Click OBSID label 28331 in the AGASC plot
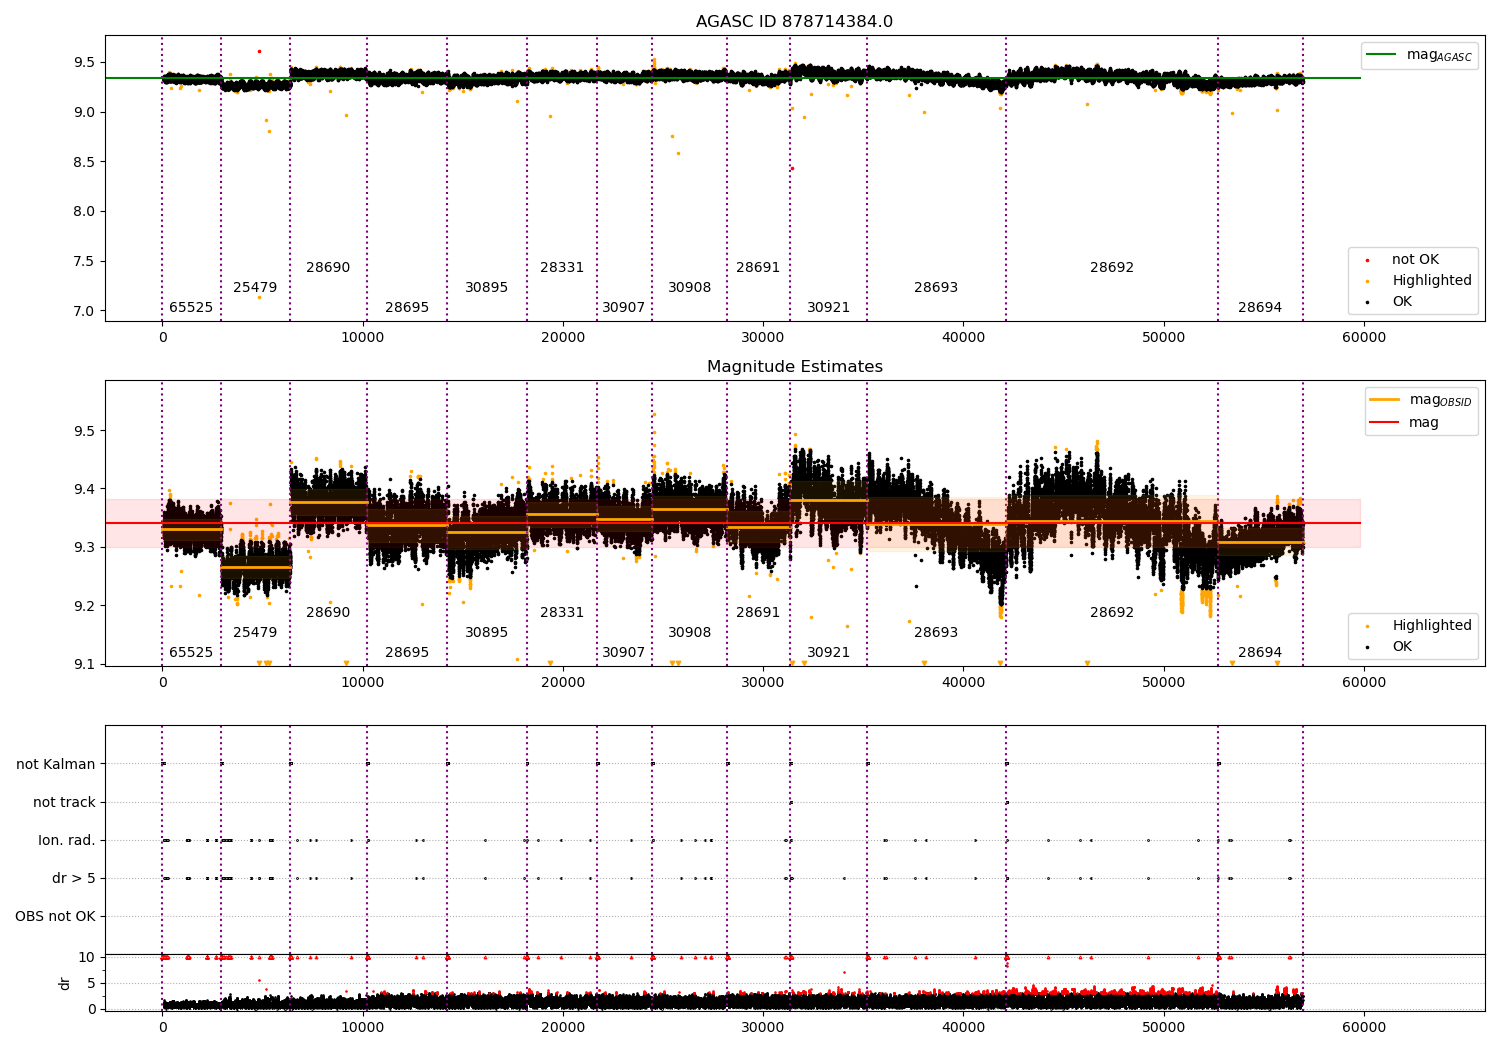 pyautogui.click(x=562, y=268)
